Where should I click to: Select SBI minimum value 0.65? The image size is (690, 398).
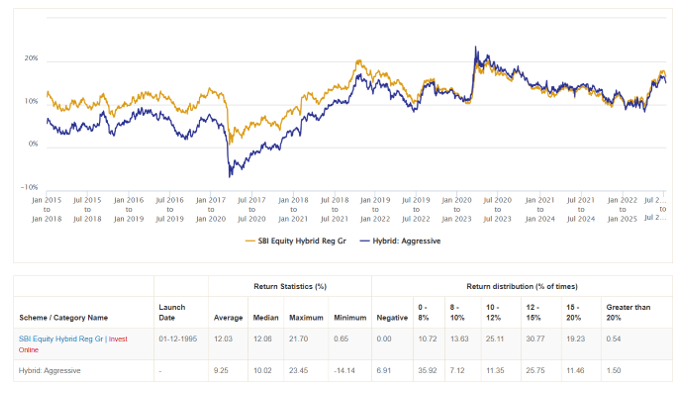point(341,339)
